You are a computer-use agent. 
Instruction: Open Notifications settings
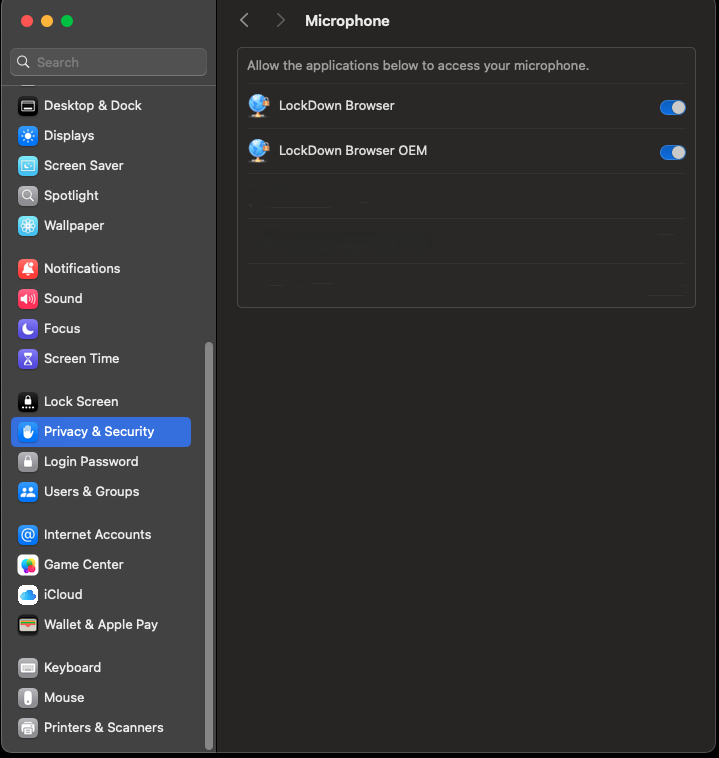click(101, 269)
